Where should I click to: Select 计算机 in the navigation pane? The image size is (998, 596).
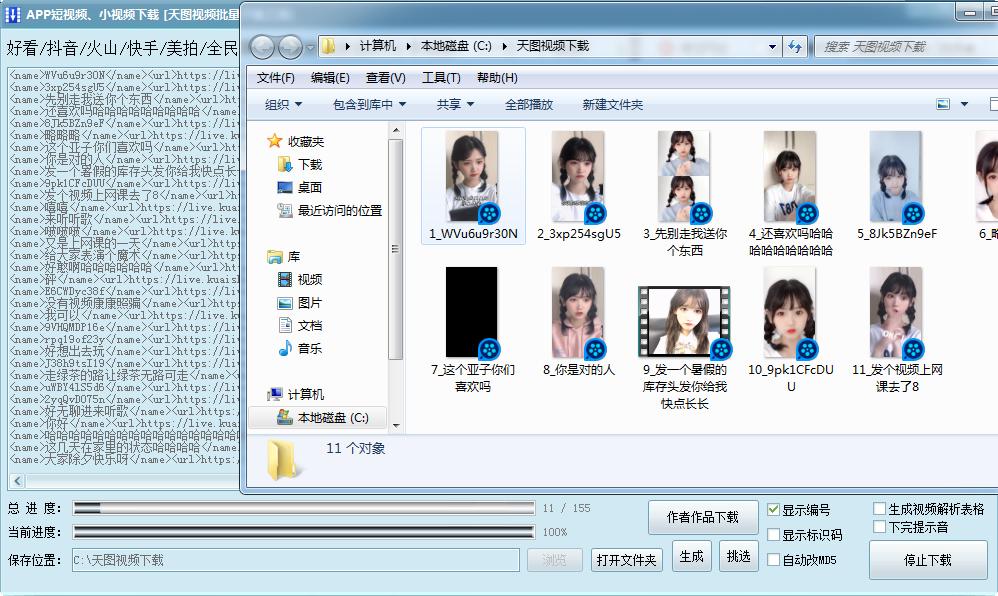point(295,394)
